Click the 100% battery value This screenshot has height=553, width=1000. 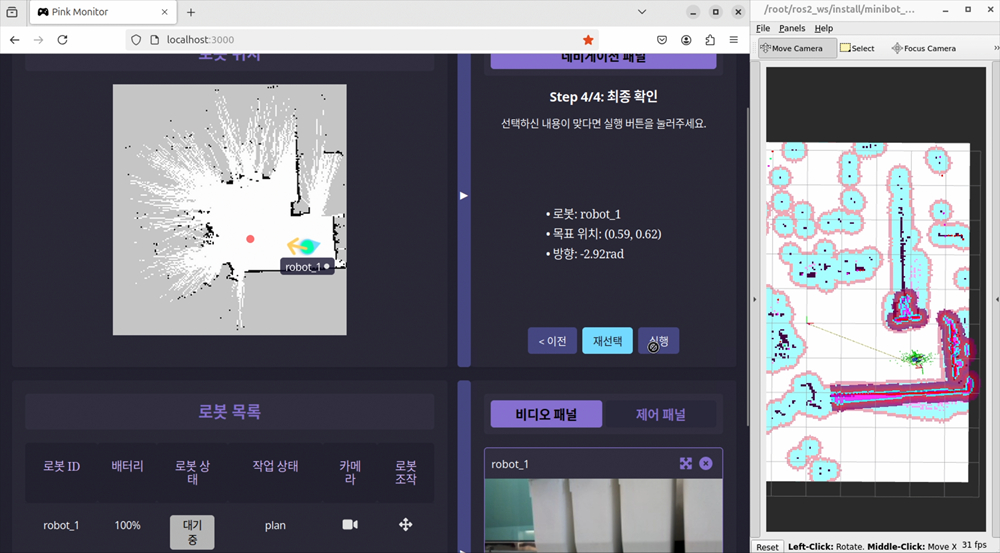pyautogui.click(x=128, y=526)
